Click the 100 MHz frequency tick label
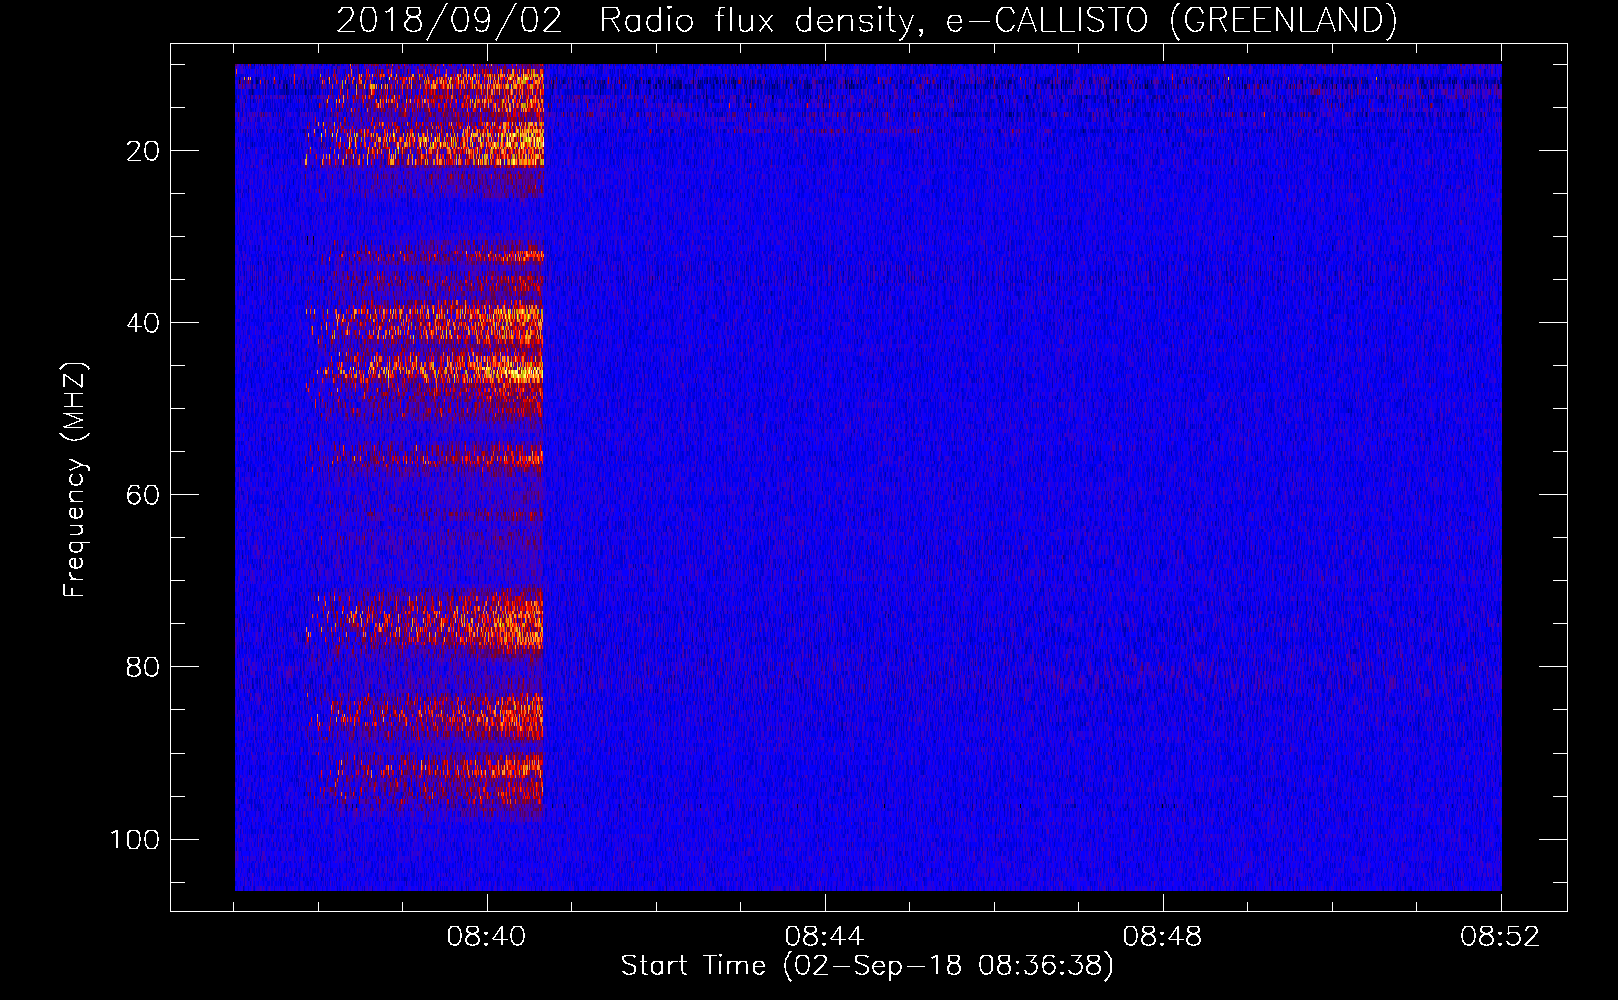 pyautogui.click(x=135, y=839)
